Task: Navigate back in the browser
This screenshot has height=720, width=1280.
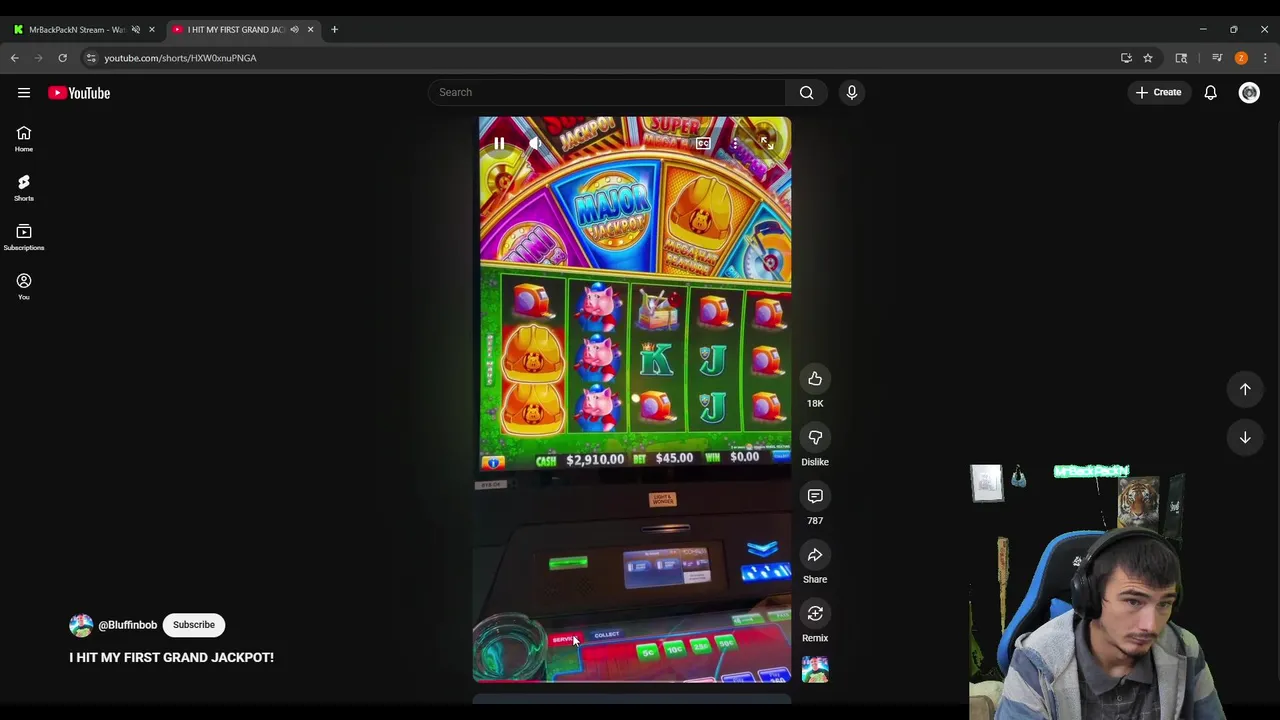Action: point(15,58)
